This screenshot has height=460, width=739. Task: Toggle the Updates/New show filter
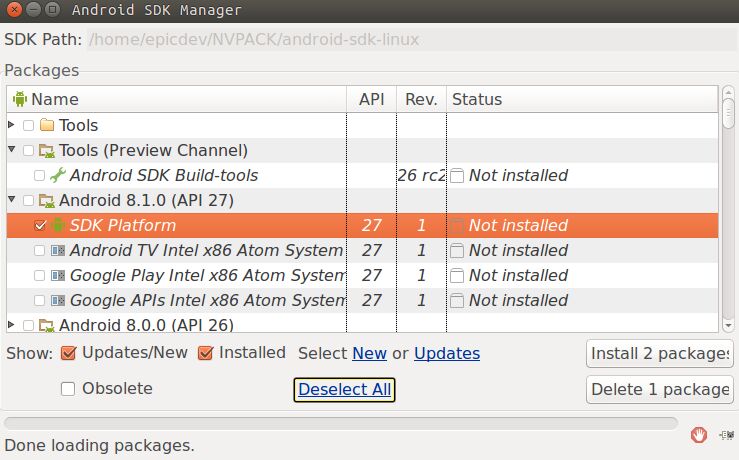click(68, 353)
